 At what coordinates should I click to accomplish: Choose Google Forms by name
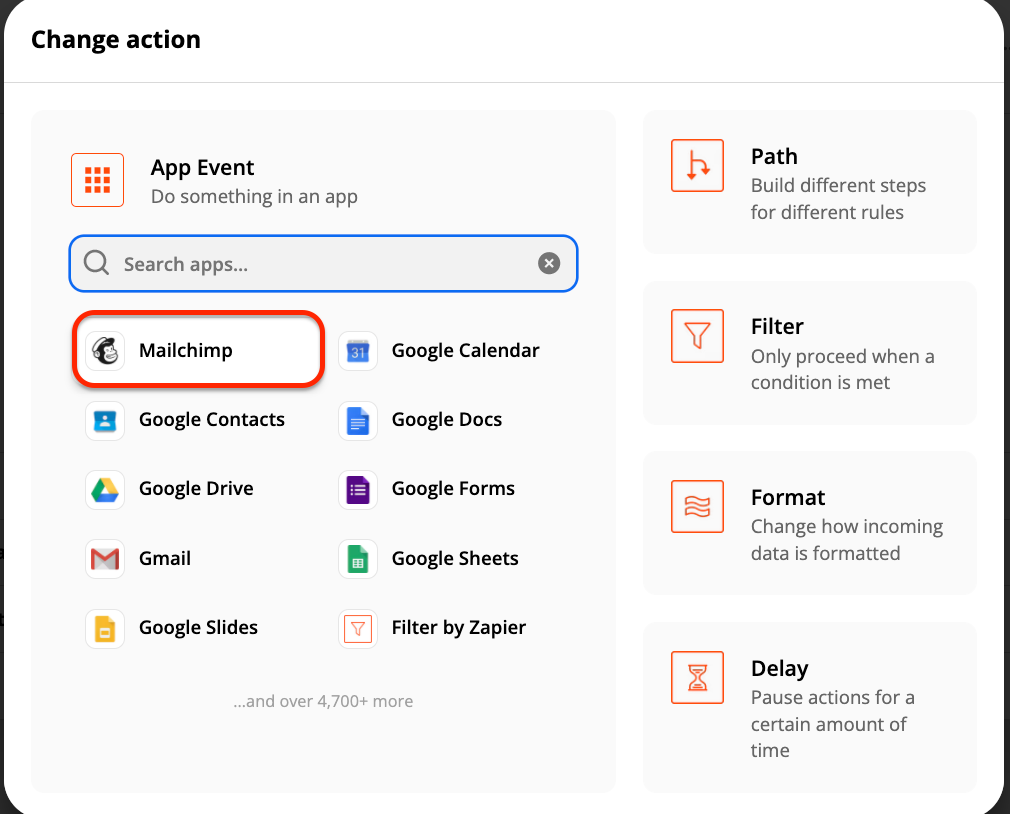click(453, 489)
